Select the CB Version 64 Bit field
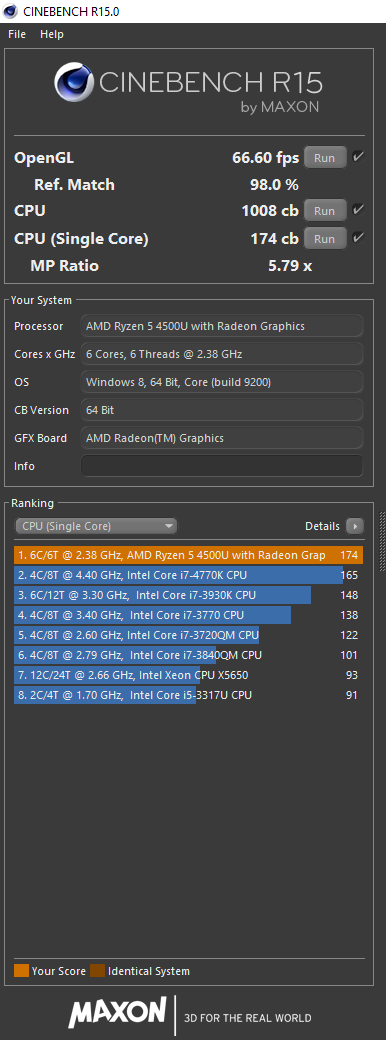The image size is (386, 1040). tap(222, 410)
